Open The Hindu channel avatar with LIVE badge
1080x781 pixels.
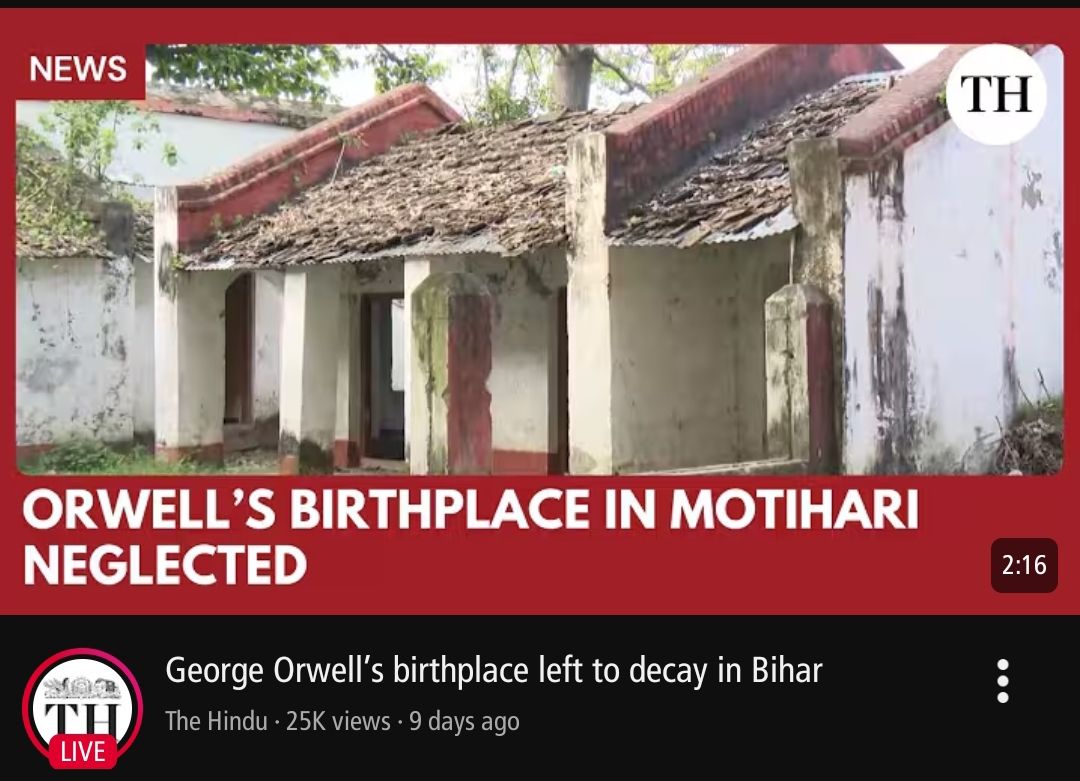point(83,708)
